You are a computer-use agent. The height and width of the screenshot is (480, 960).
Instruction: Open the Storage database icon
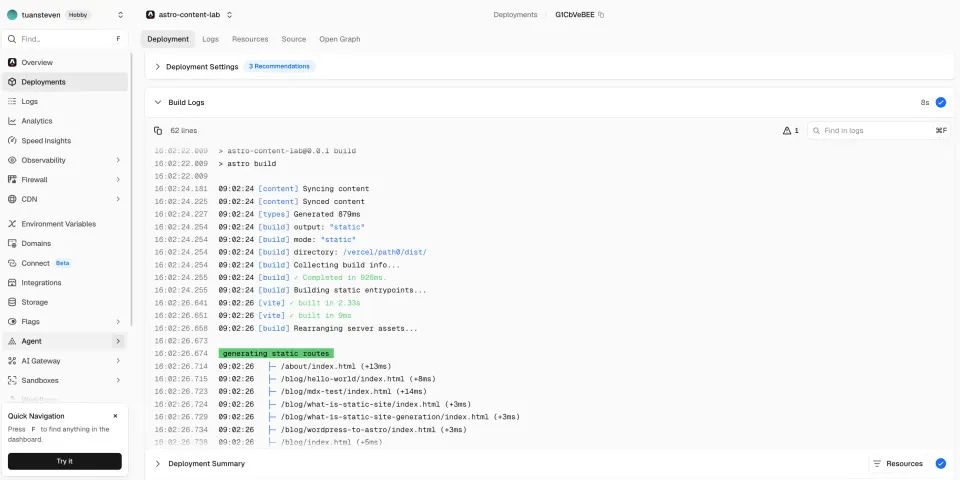(12, 302)
